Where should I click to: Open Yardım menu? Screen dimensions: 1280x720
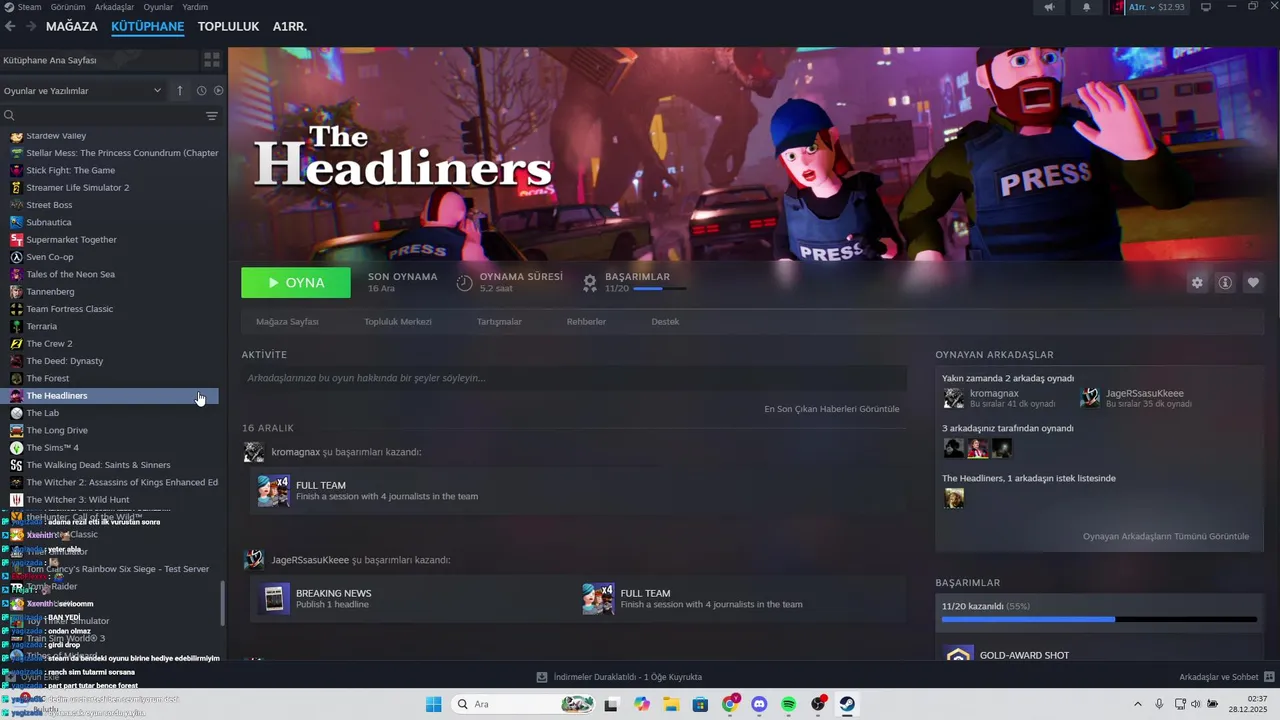point(195,7)
